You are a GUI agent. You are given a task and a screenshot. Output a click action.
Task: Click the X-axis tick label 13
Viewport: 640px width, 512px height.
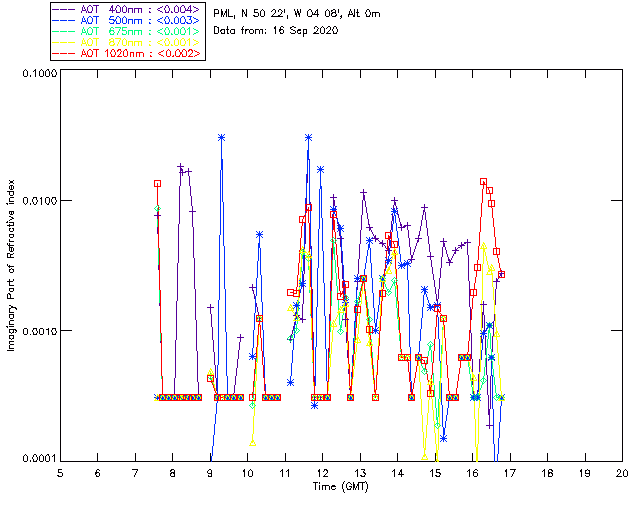(x=360, y=473)
